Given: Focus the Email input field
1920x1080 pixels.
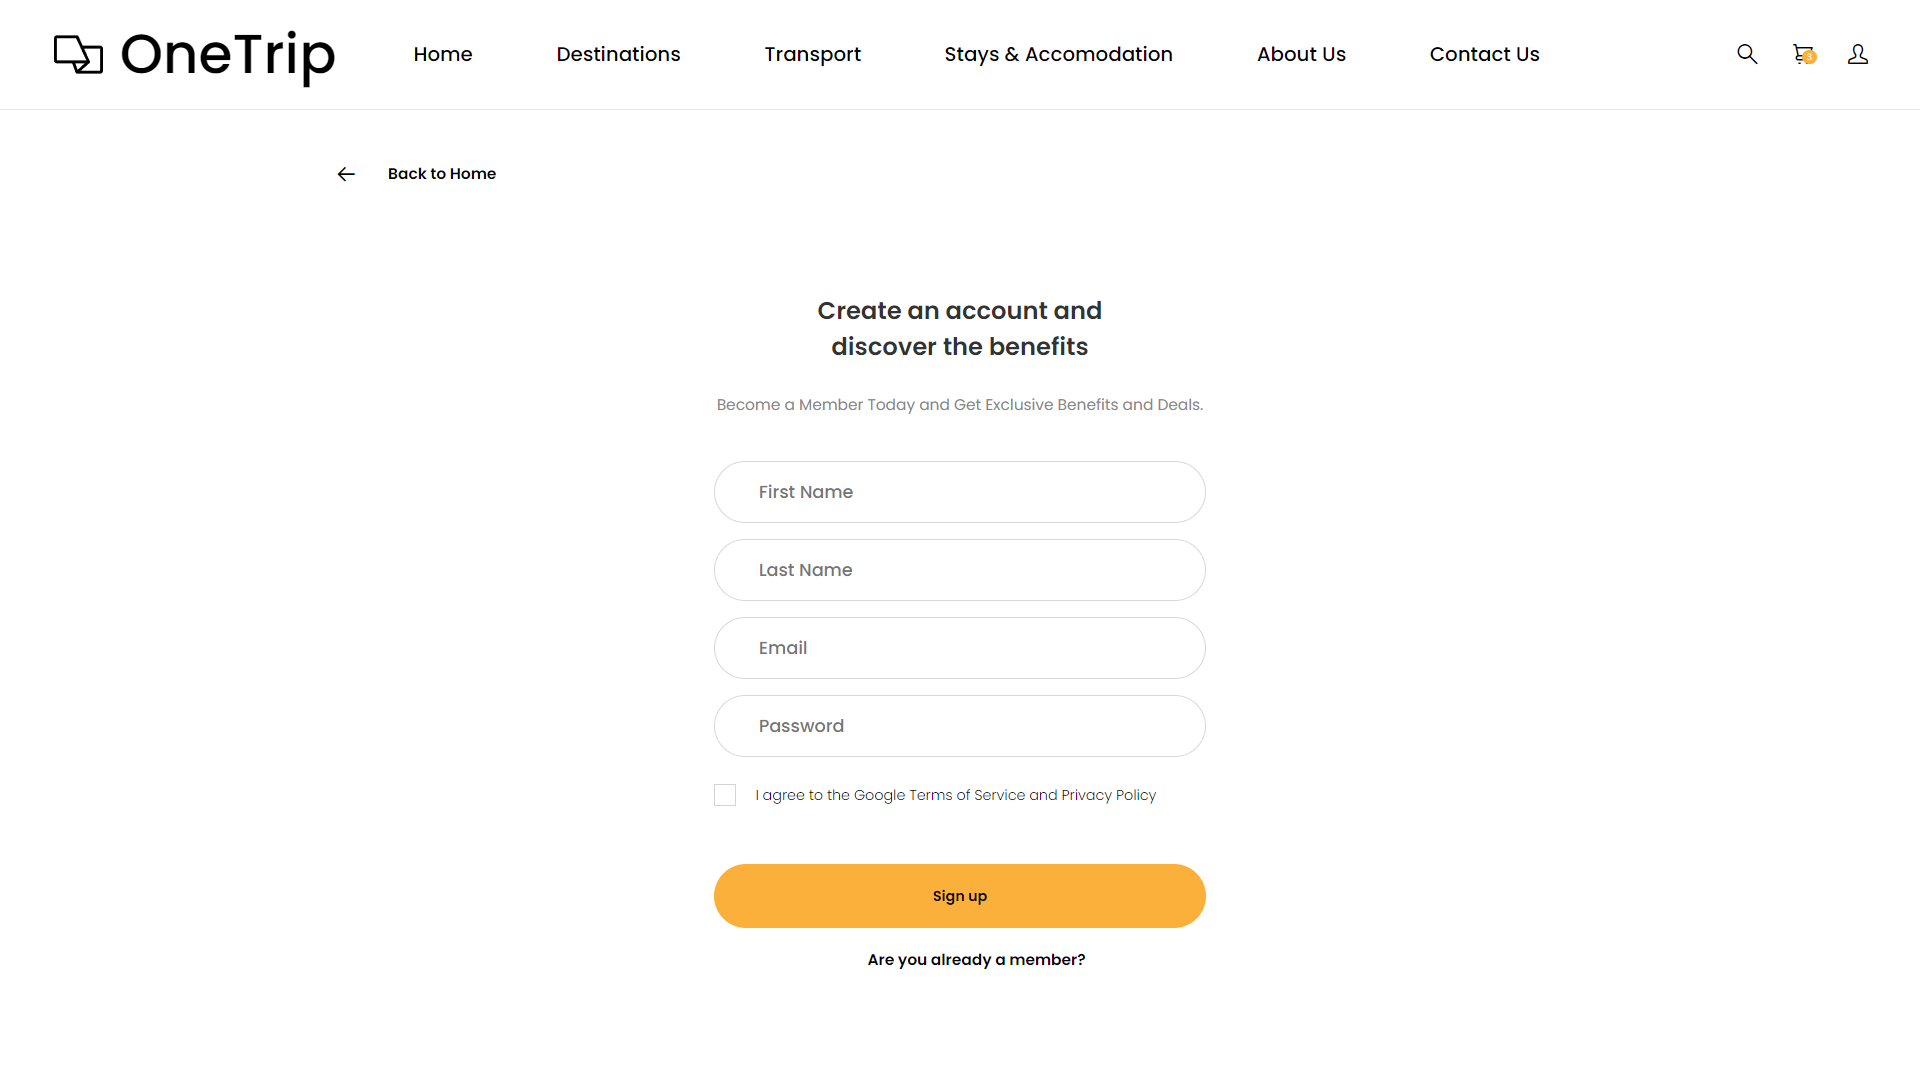Looking at the screenshot, I should pyautogui.click(x=959, y=647).
